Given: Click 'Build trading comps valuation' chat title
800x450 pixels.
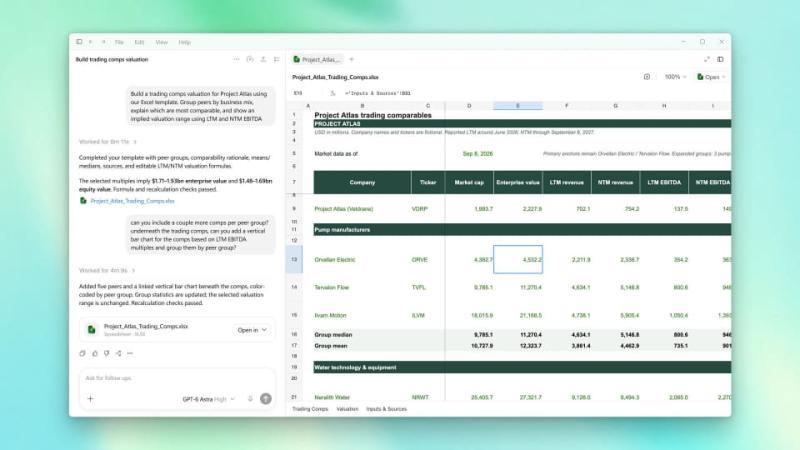Looking at the screenshot, I should pyautogui.click(x=112, y=59).
